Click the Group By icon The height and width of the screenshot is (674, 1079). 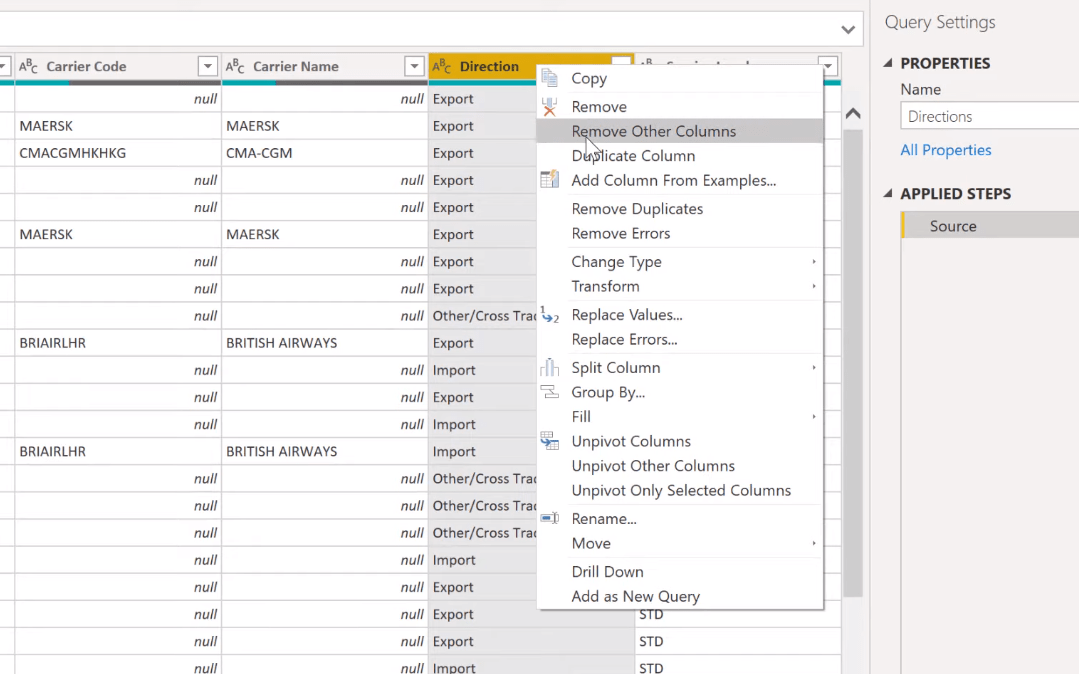coord(549,392)
